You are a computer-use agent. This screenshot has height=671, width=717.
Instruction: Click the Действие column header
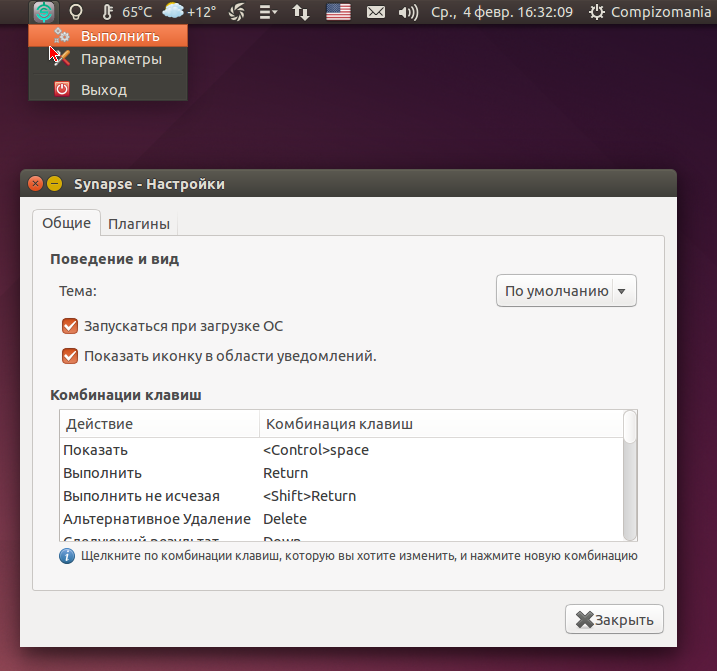pos(159,424)
